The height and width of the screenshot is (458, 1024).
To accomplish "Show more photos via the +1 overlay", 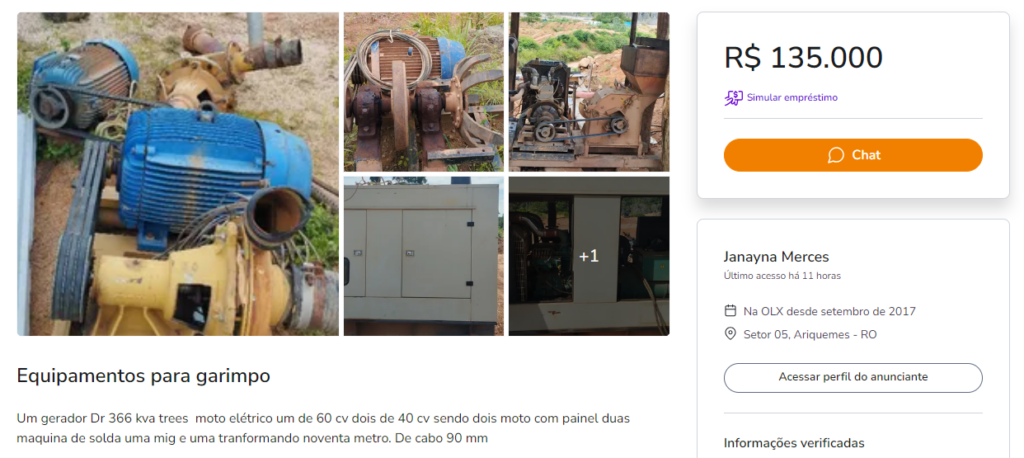I will pyautogui.click(x=589, y=256).
